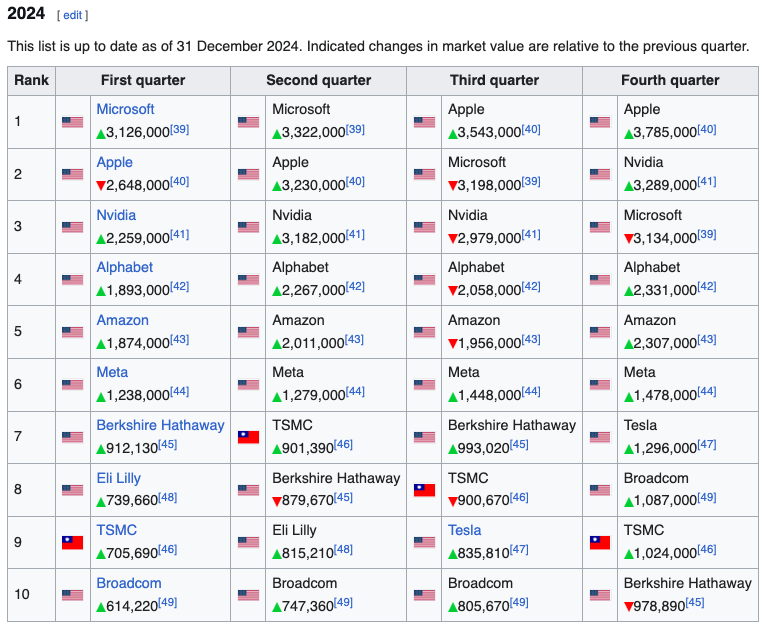Click the Fourth quarter column header
Screen dimensions: 774x639
pos(670,80)
